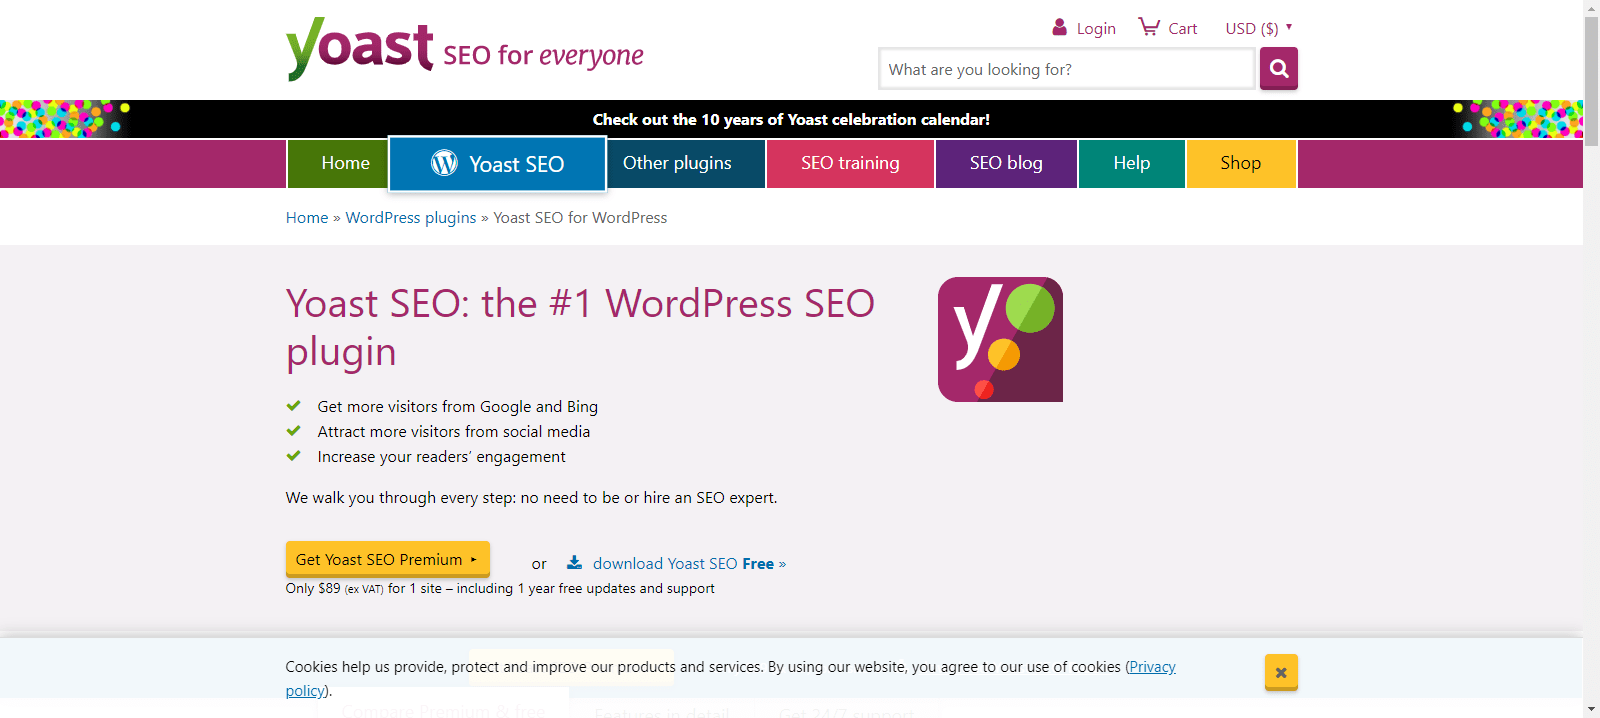Open the Help navigation tab

pyautogui.click(x=1132, y=163)
